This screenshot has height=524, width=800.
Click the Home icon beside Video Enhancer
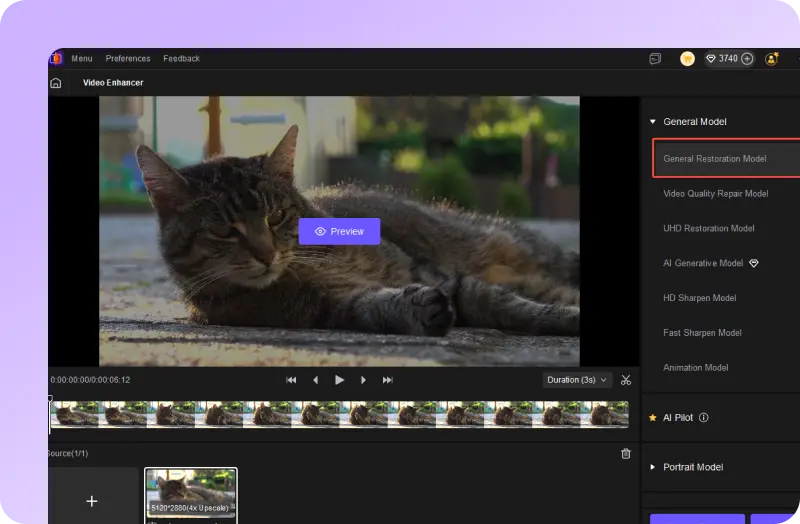(56, 83)
